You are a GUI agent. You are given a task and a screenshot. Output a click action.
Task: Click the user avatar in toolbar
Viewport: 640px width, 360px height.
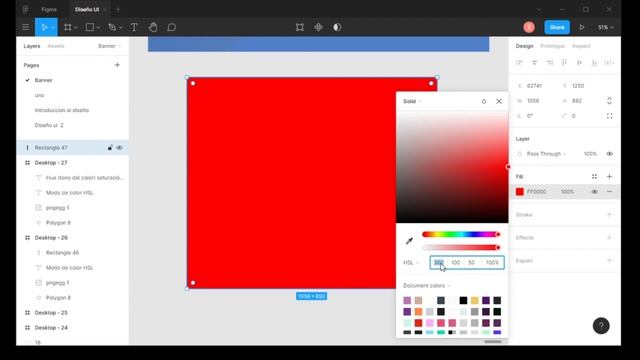pyautogui.click(x=529, y=27)
